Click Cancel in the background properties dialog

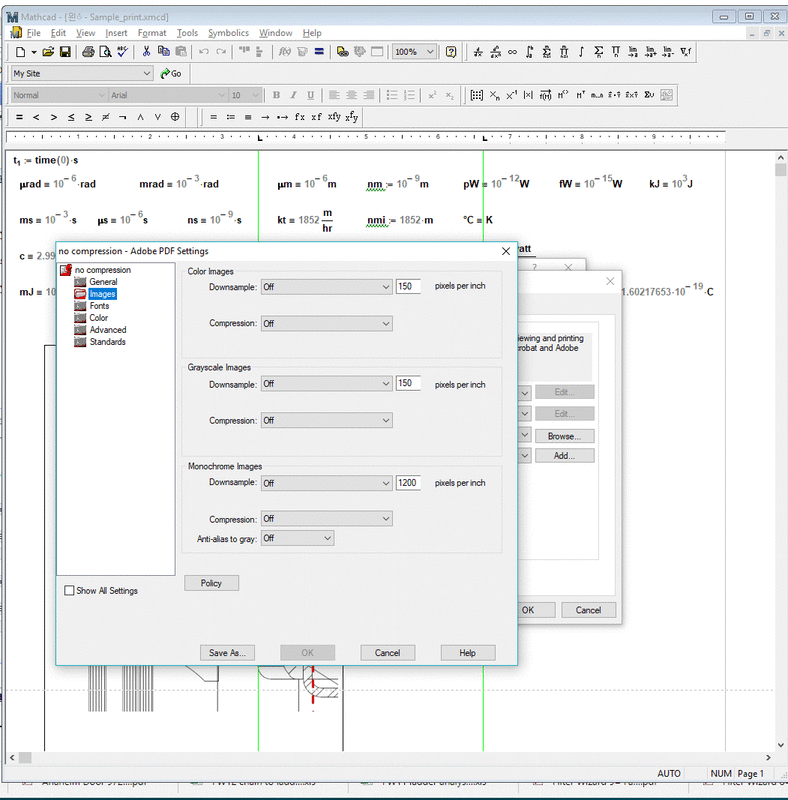click(x=588, y=610)
